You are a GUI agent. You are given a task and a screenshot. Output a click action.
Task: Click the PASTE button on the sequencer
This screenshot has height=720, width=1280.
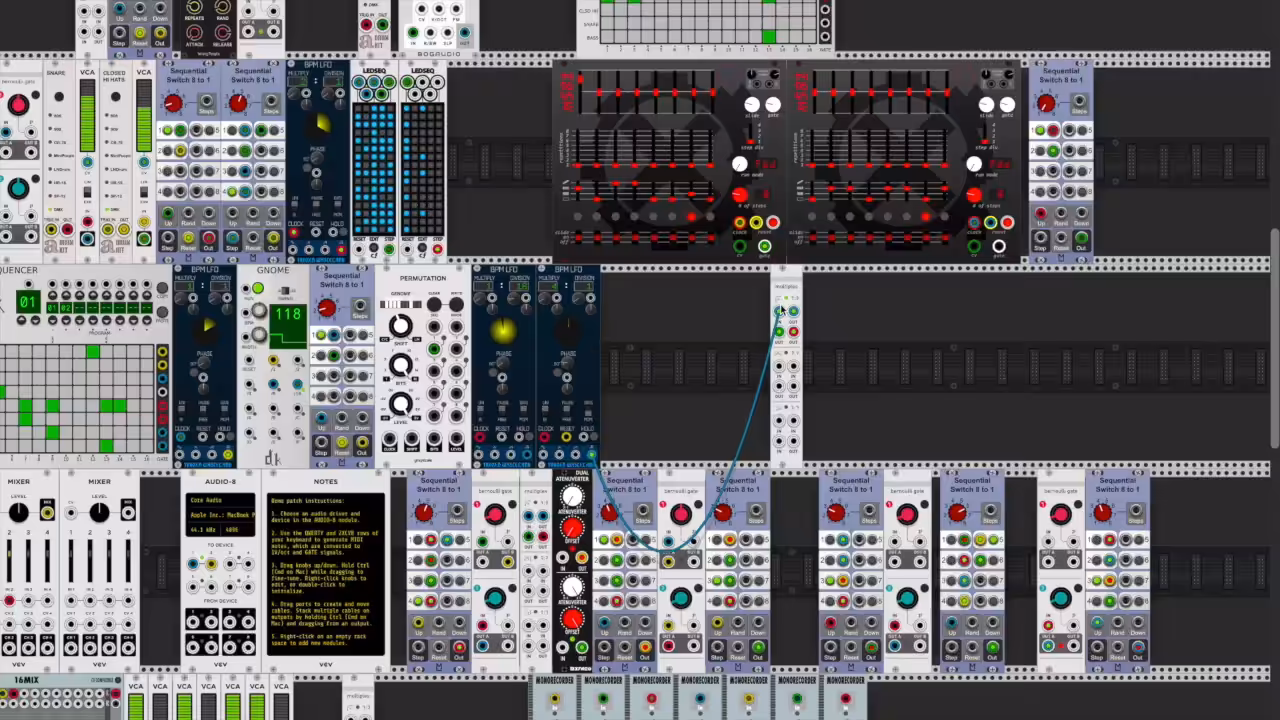click(163, 313)
